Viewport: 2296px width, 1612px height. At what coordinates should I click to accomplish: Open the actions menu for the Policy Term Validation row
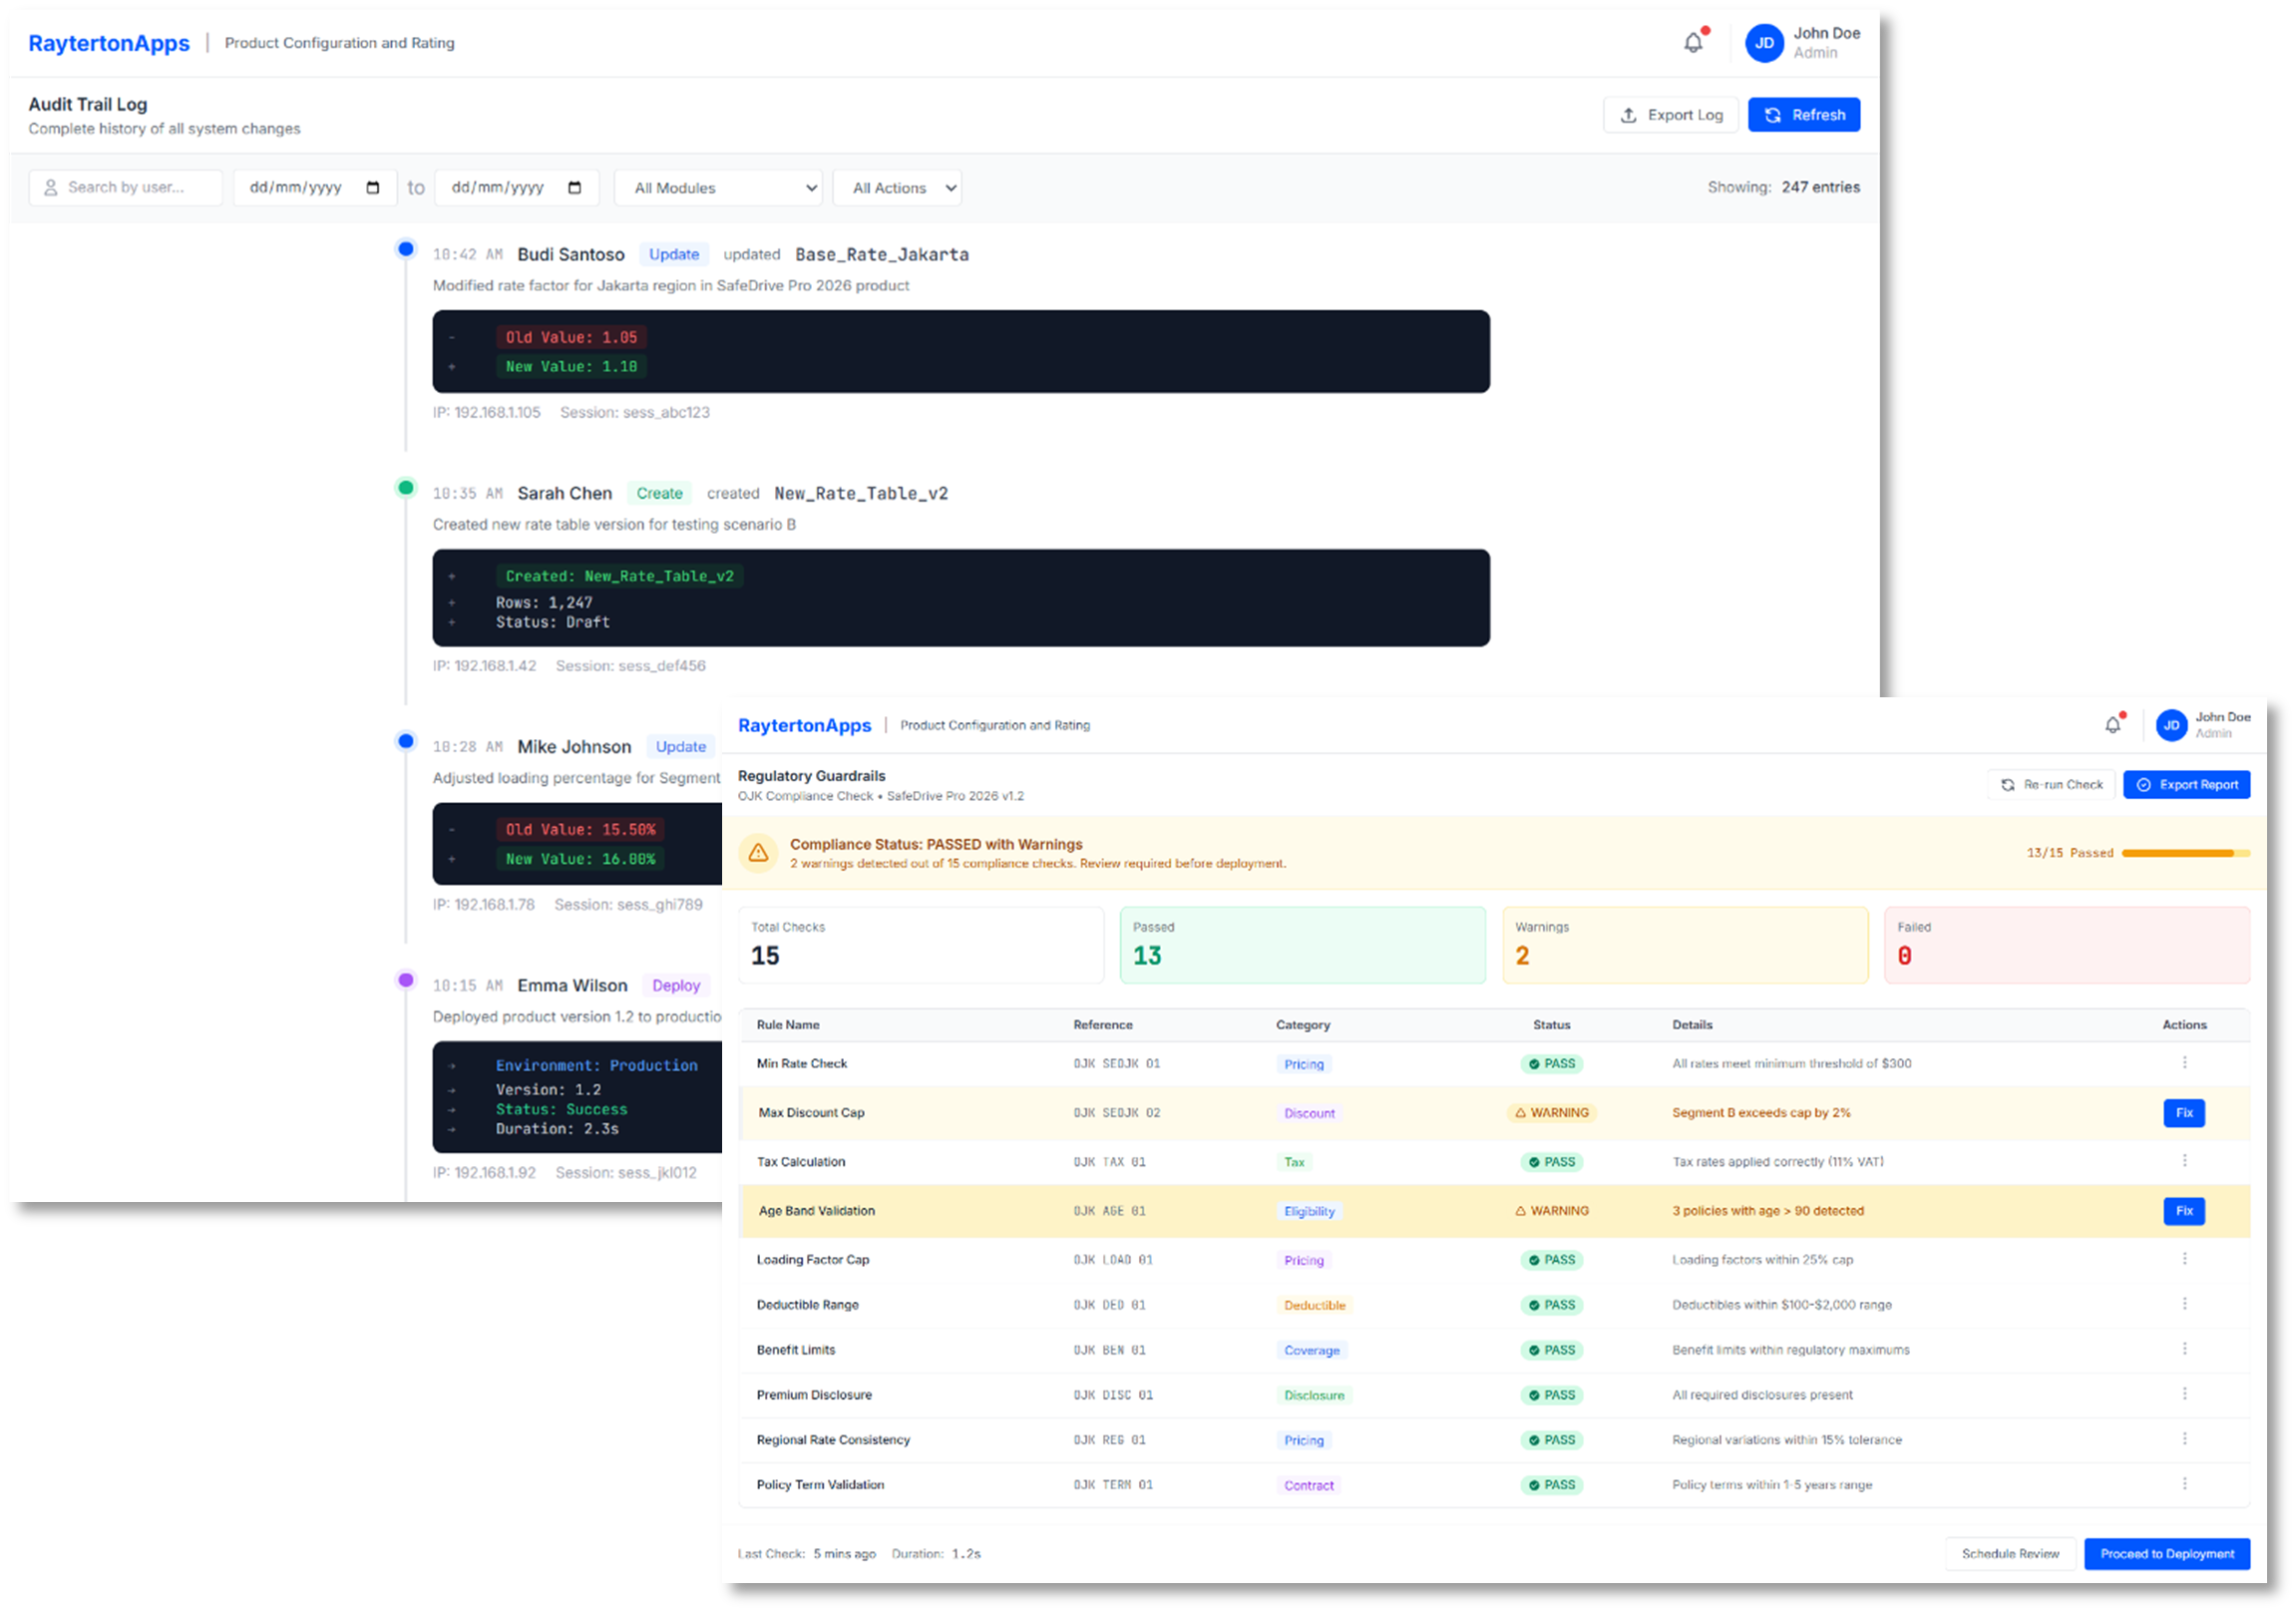[2184, 1484]
